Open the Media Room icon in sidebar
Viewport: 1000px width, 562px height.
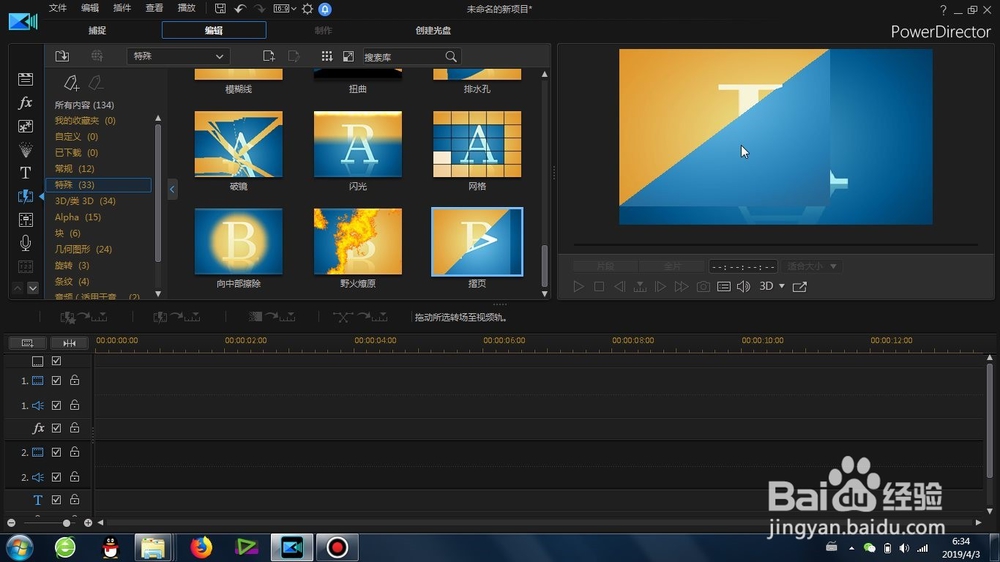(26, 79)
